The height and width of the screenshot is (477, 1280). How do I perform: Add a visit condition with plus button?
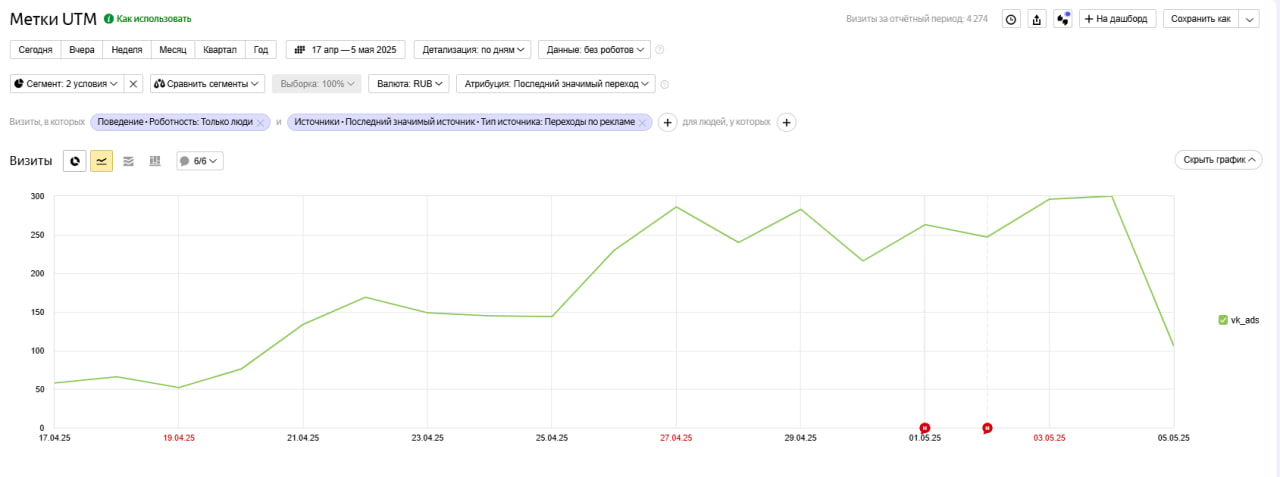pos(668,122)
